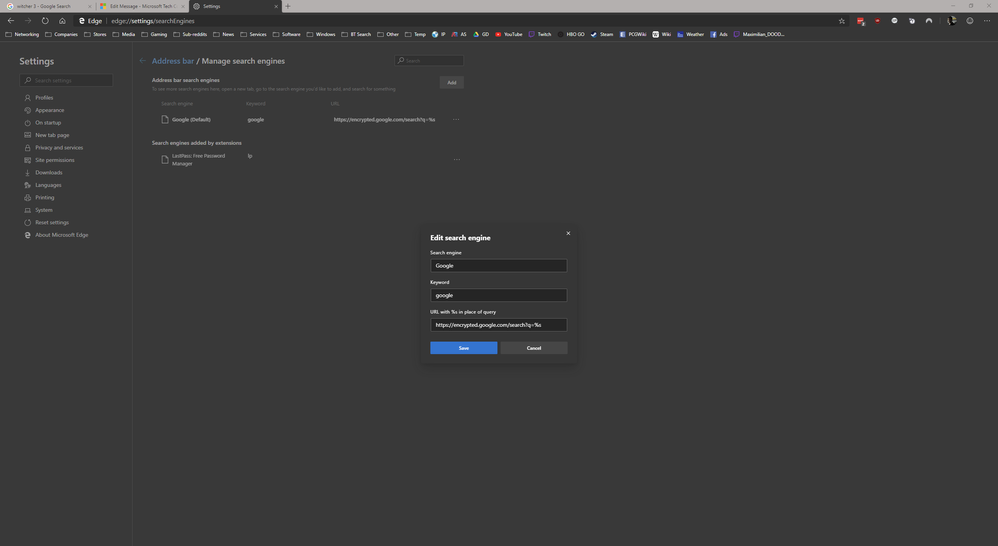Image resolution: width=998 pixels, height=546 pixels.
Task: Click the browser Back arrow
Action: coord(11,21)
